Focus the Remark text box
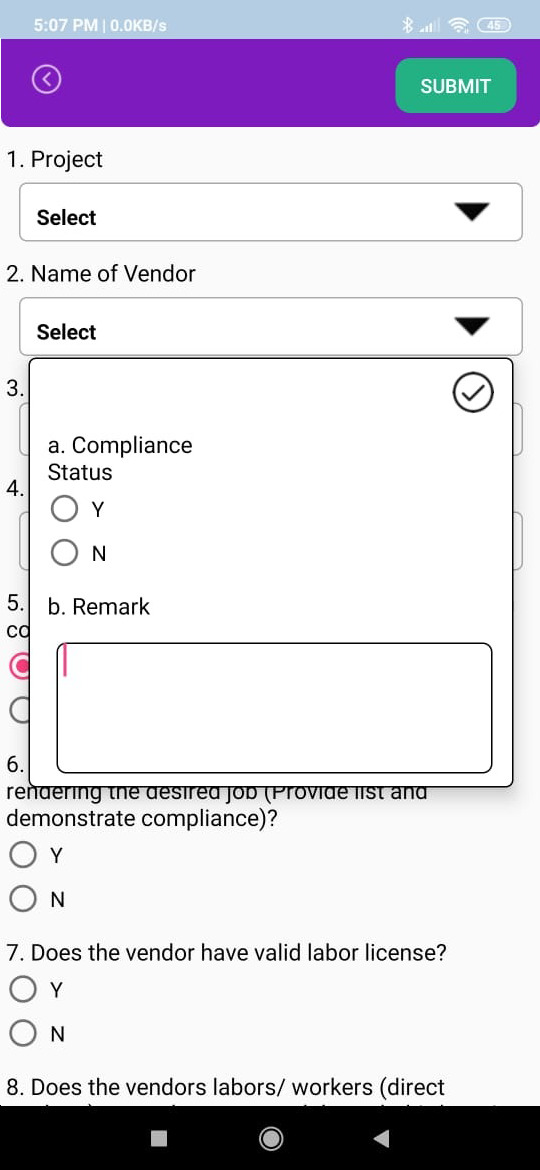The image size is (540, 1170). (x=274, y=707)
